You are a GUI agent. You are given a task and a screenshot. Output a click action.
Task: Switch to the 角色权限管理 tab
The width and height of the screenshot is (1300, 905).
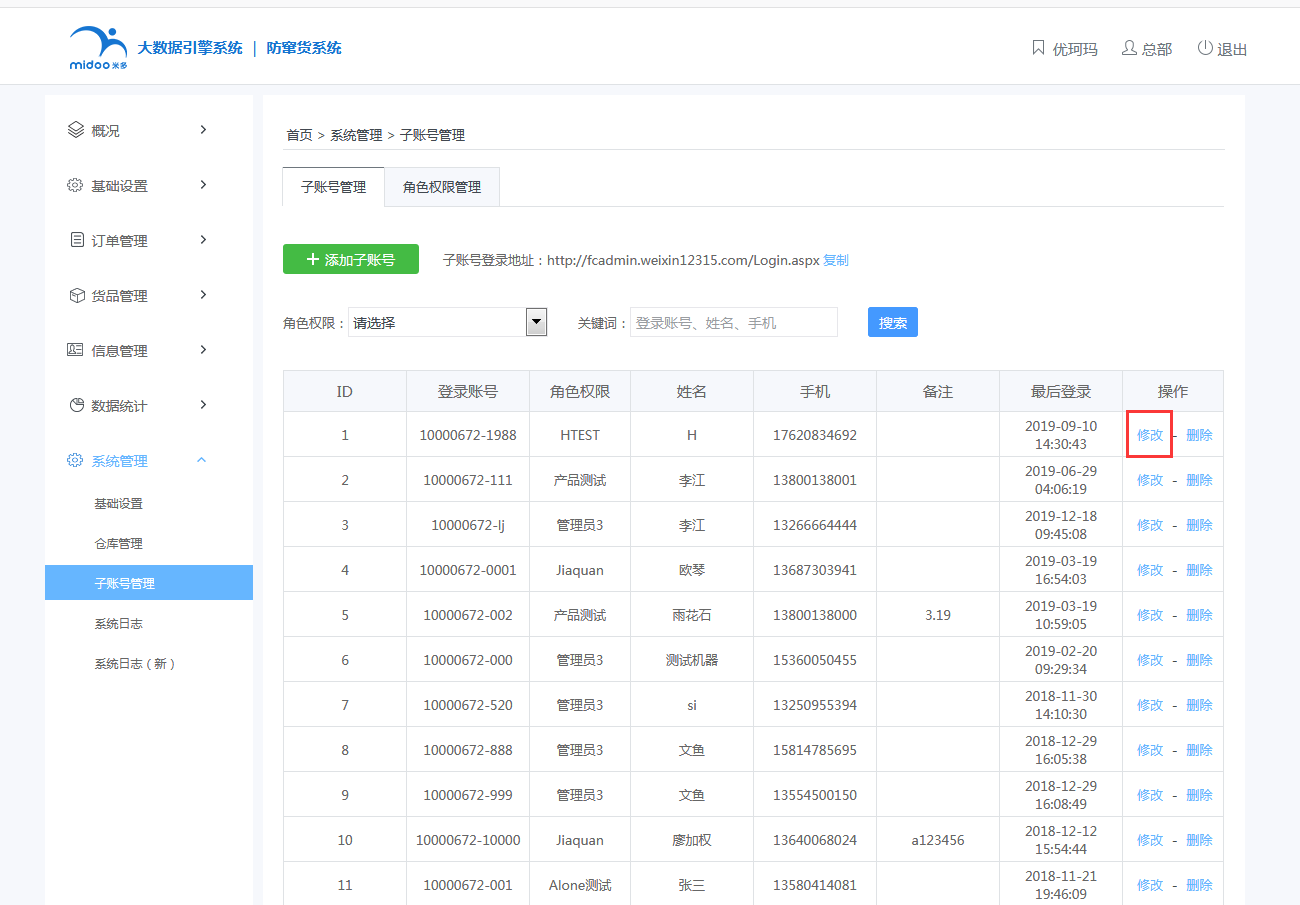tap(442, 187)
